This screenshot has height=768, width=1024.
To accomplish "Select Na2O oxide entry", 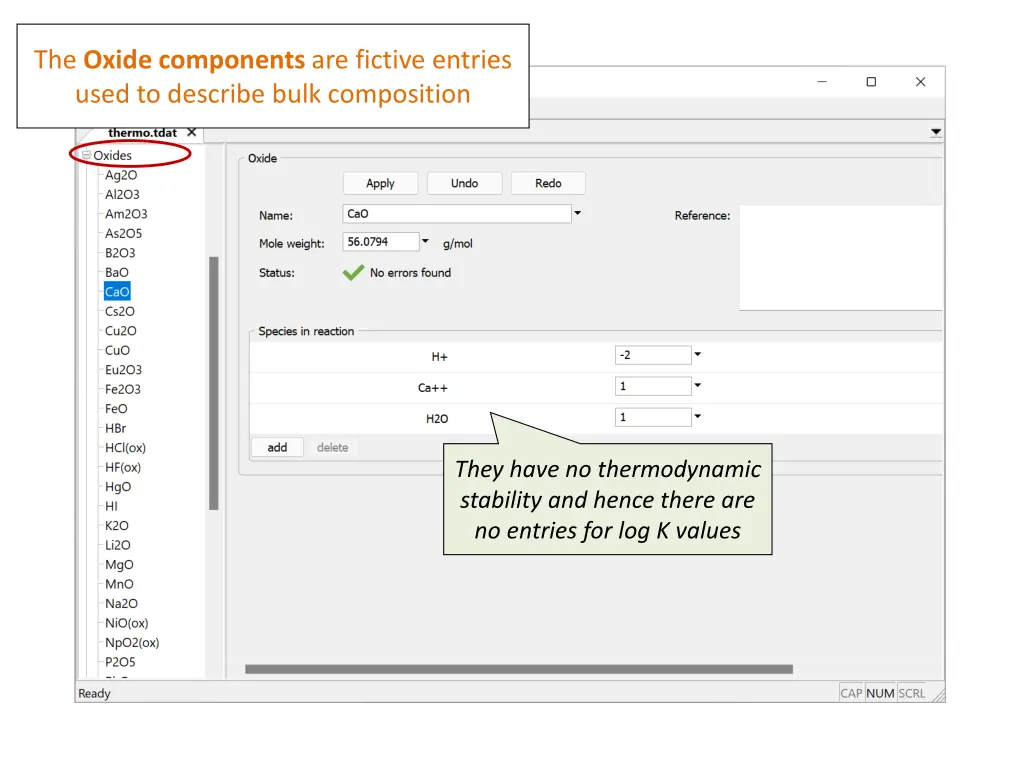I will pos(121,604).
